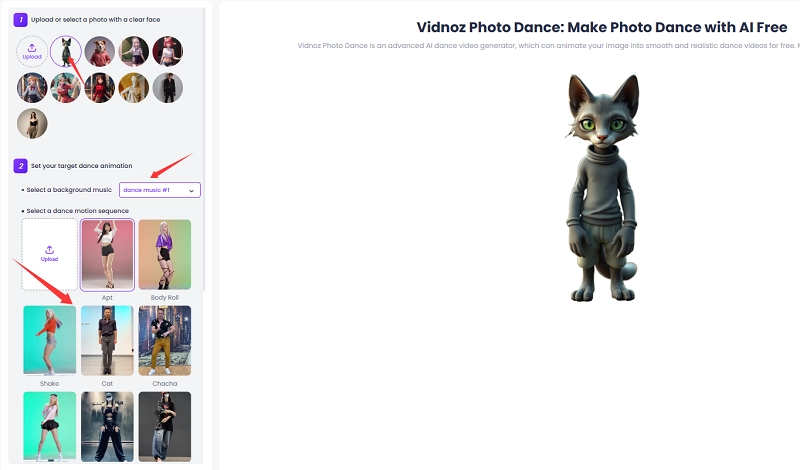This screenshot has width=800, height=470.
Task: Click the dashed dance motion Upload box
Action: point(49,254)
